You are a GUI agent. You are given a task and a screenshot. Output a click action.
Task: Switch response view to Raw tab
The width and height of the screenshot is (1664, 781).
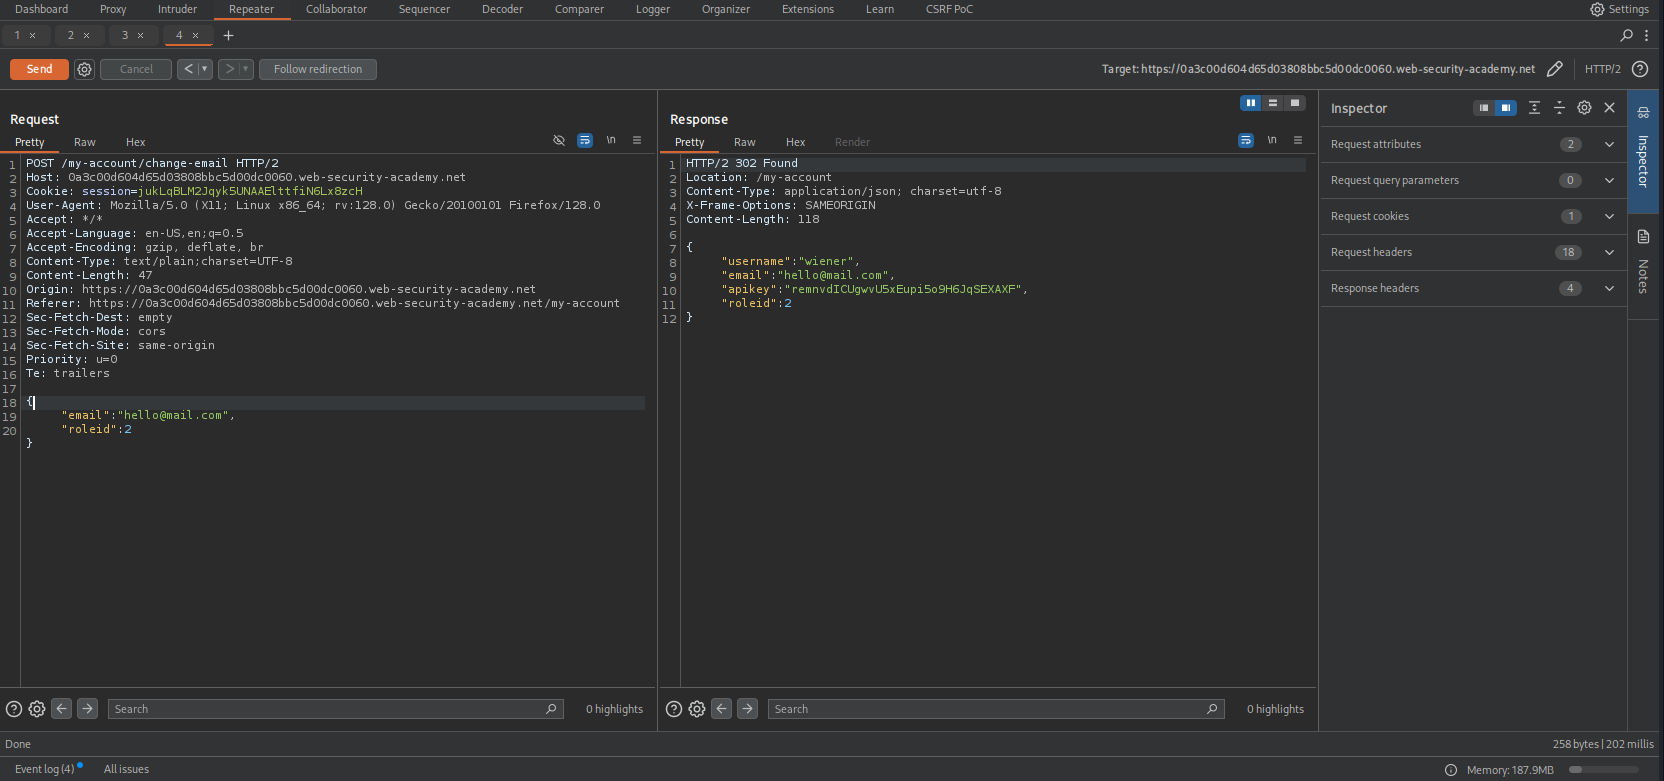pyautogui.click(x=744, y=142)
